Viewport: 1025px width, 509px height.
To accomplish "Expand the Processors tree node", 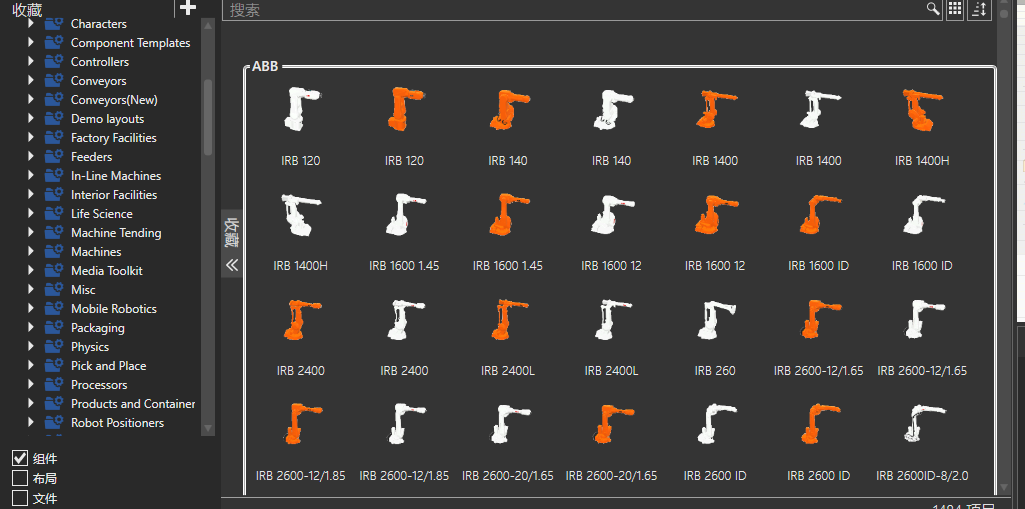I will click(x=31, y=385).
